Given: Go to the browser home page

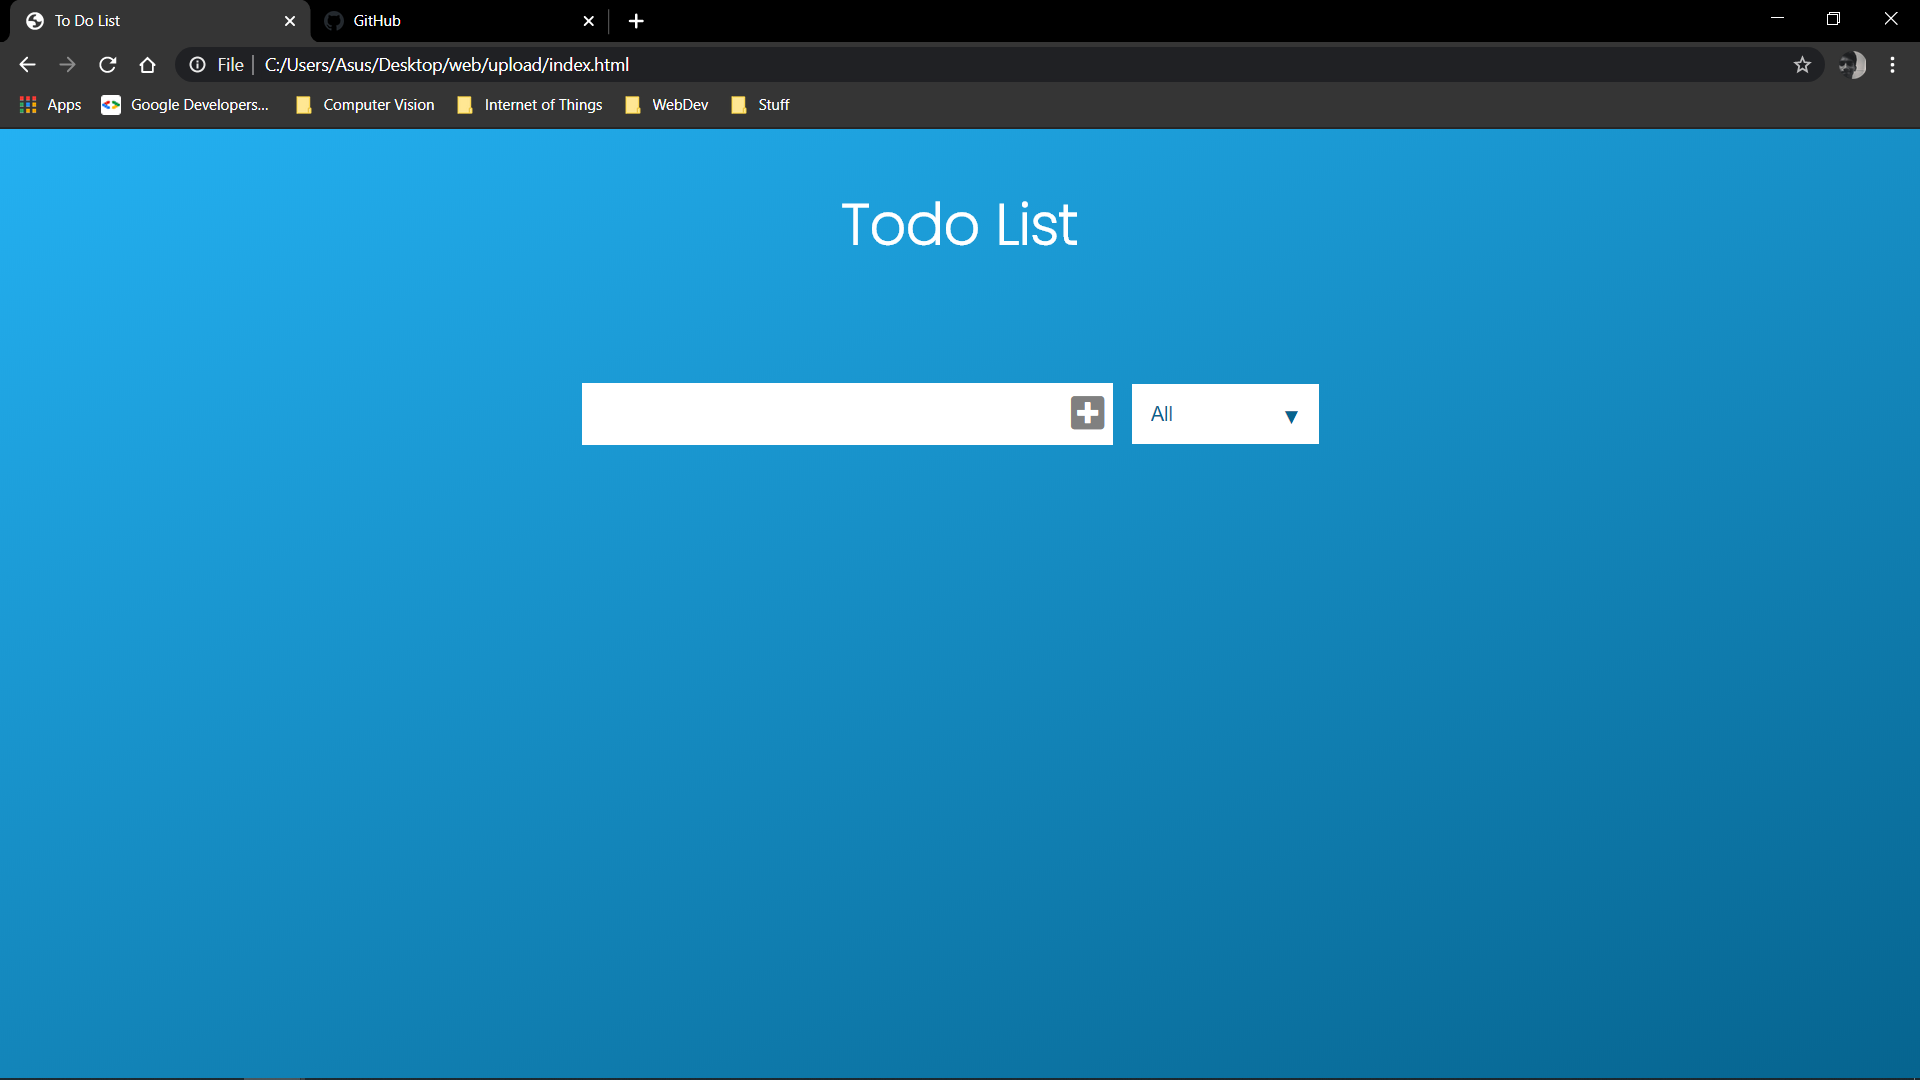Looking at the screenshot, I should 148,65.
